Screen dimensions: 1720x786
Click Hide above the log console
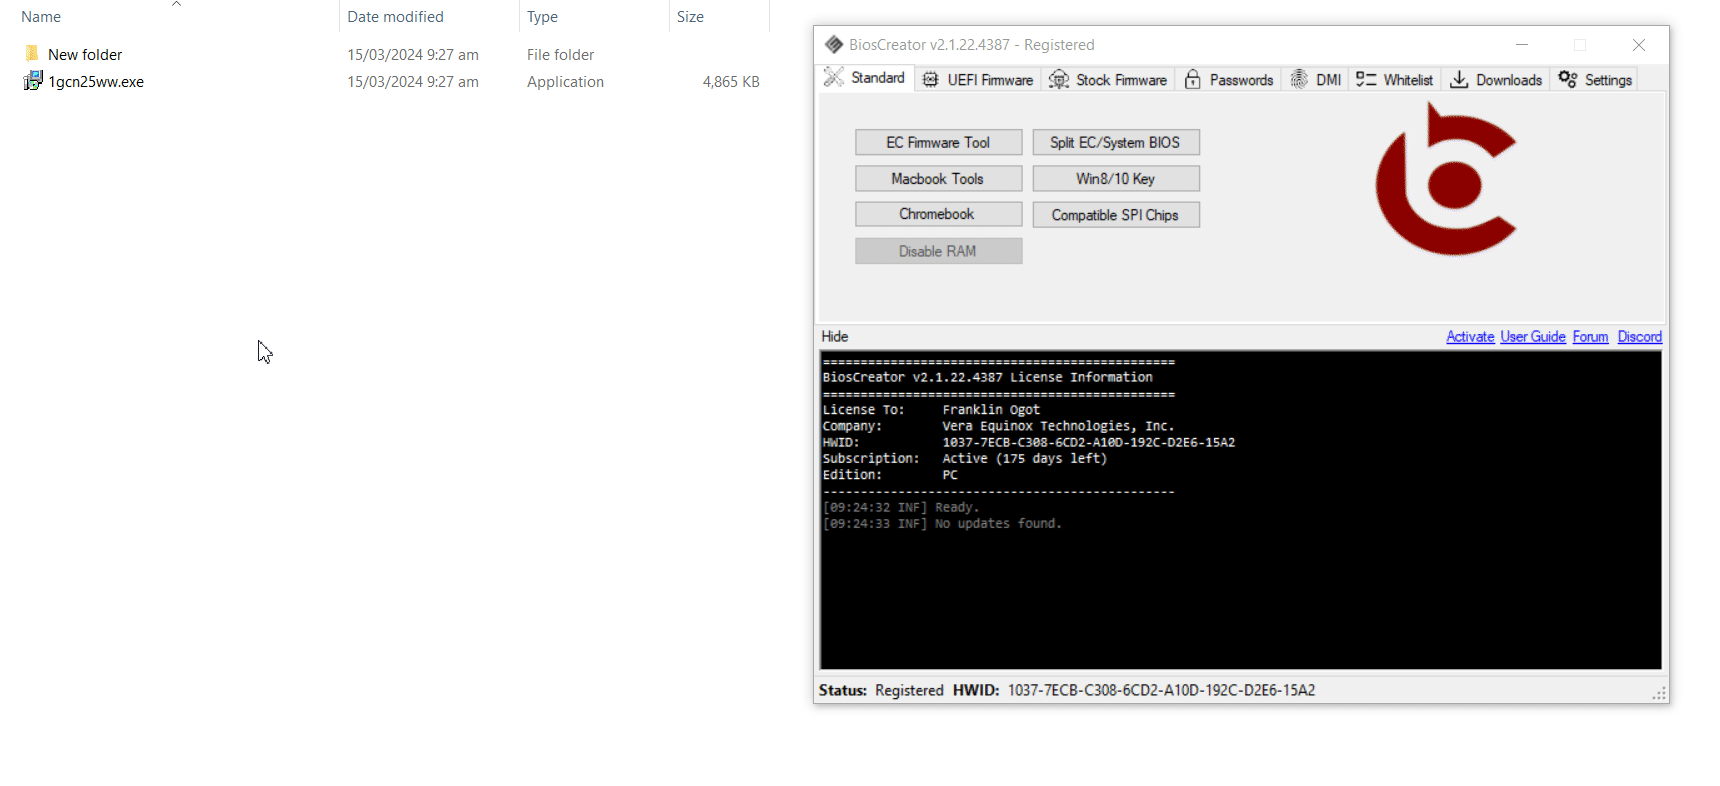pos(835,337)
